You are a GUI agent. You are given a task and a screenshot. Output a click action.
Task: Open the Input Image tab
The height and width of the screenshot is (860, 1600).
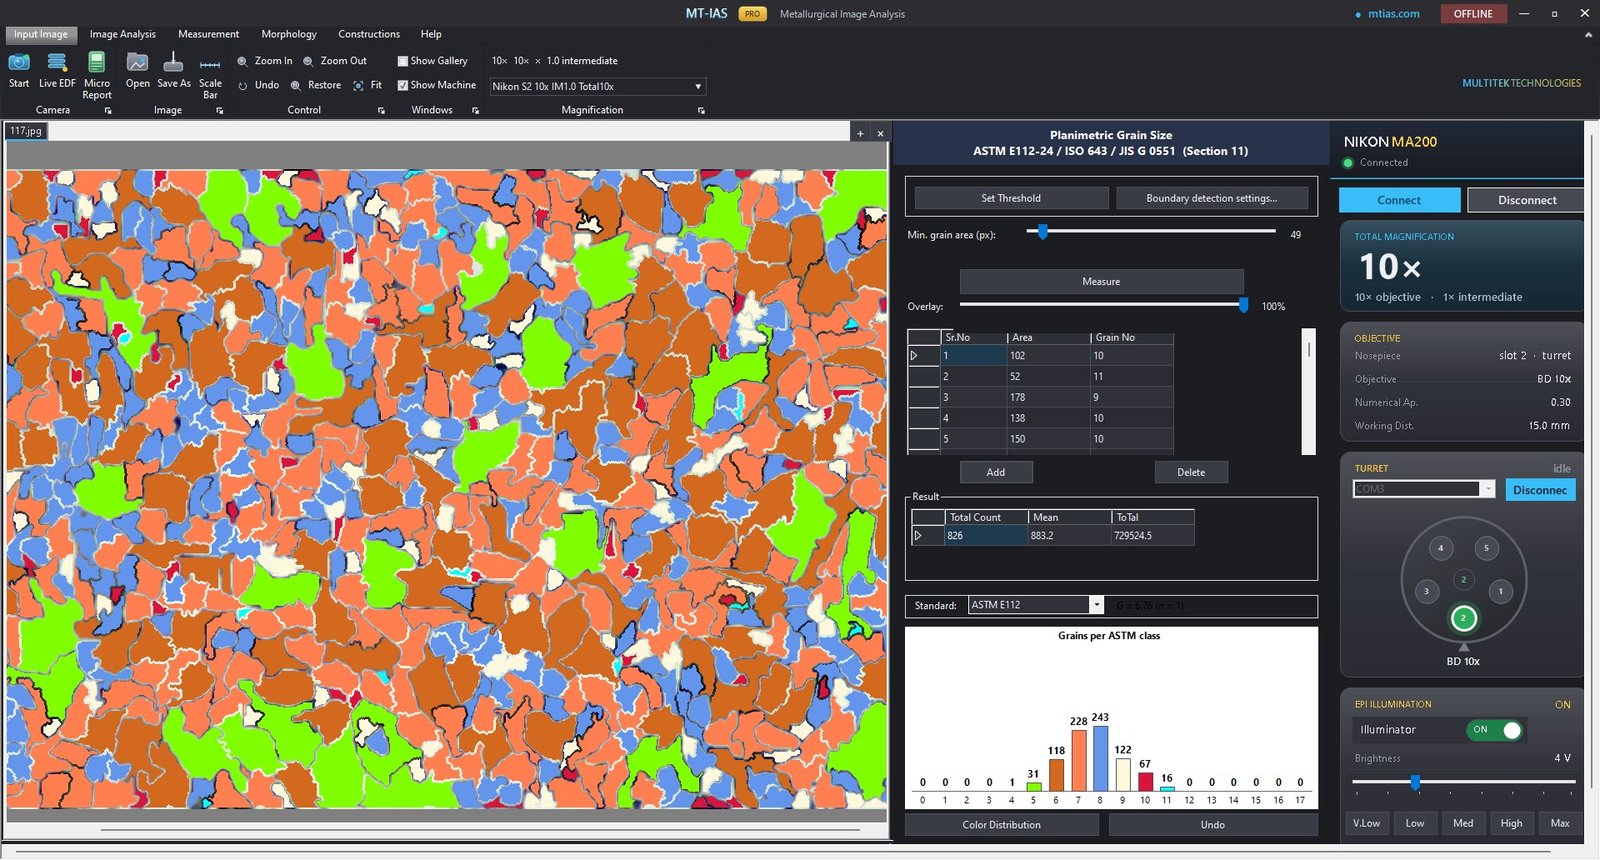pos(41,34)
